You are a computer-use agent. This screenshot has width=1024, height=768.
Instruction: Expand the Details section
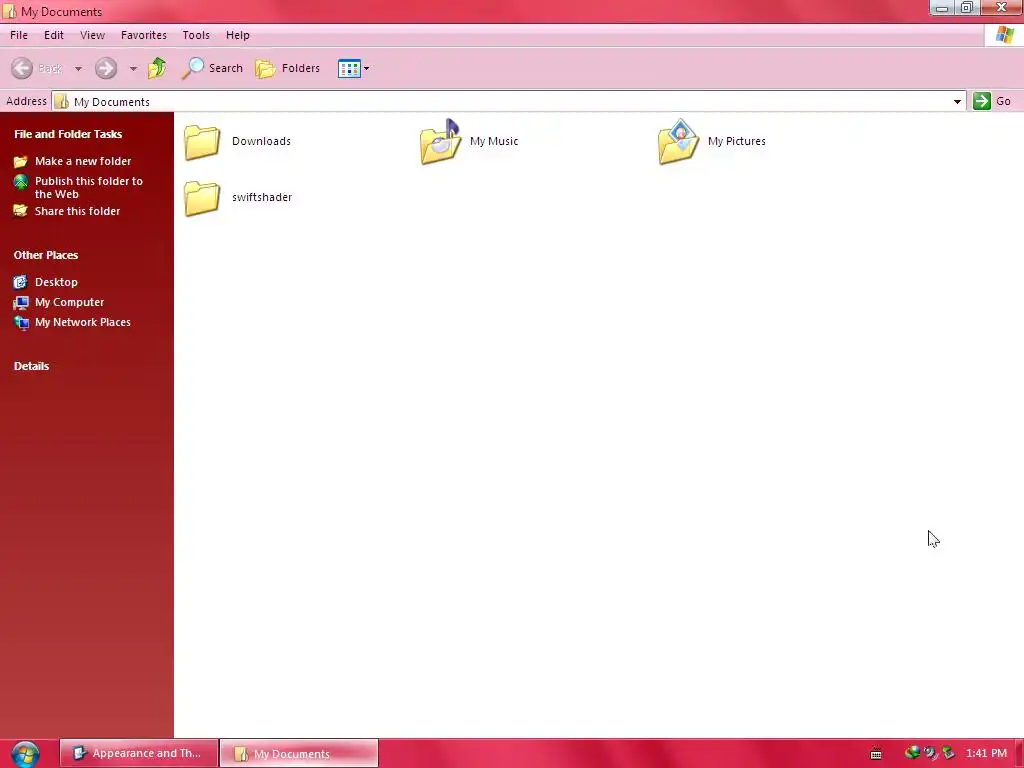[x=31, y=366]
